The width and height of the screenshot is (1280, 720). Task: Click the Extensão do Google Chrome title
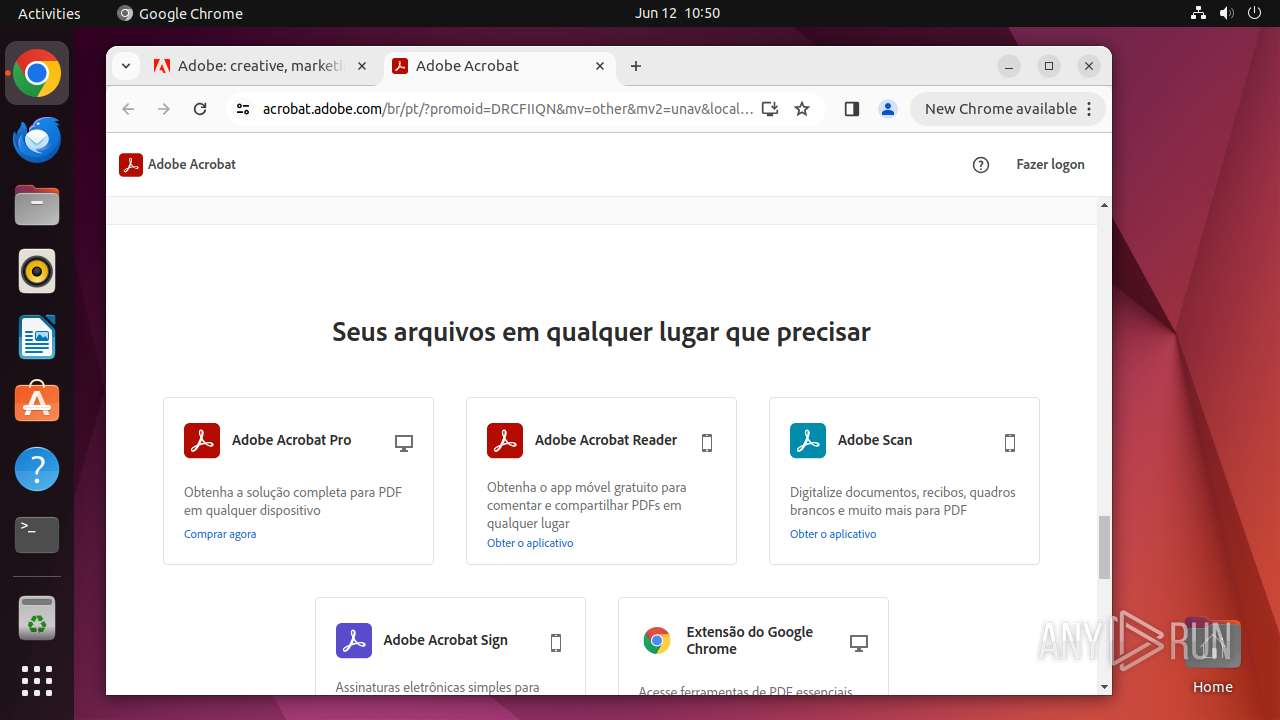click(750, 640)
